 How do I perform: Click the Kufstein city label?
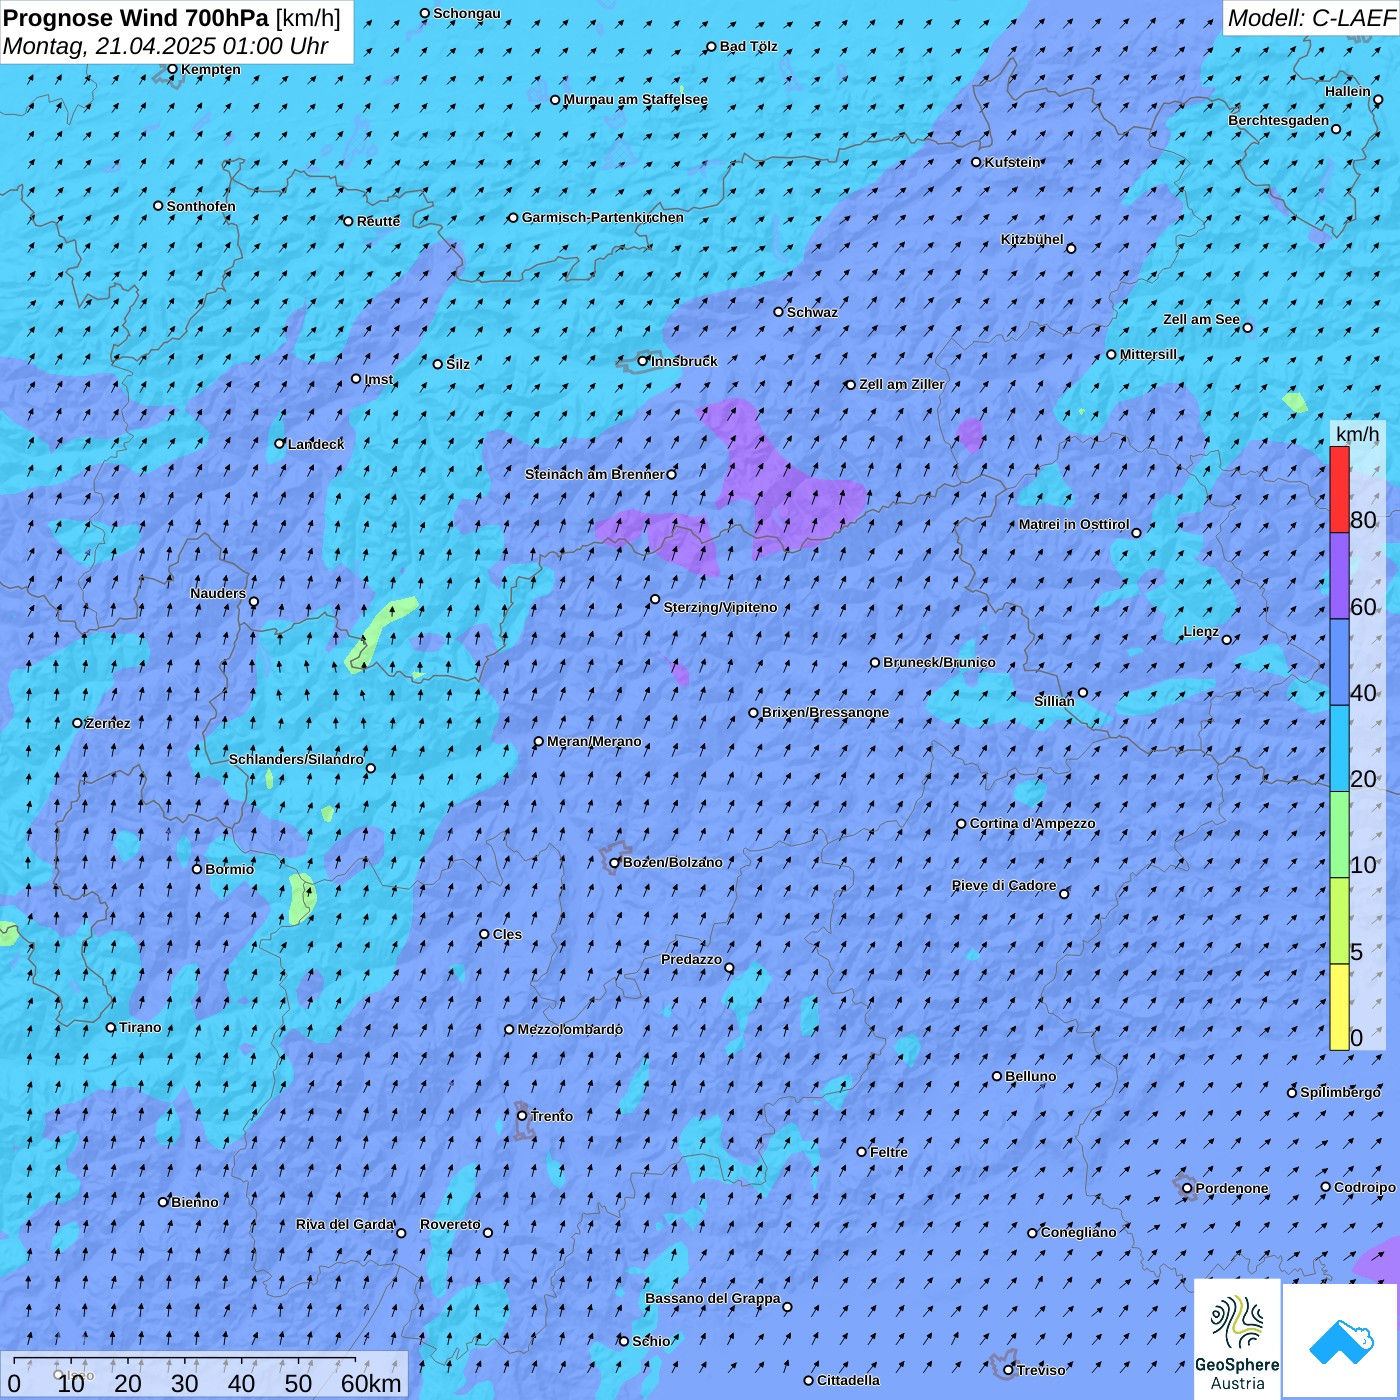click(1013, 162)
